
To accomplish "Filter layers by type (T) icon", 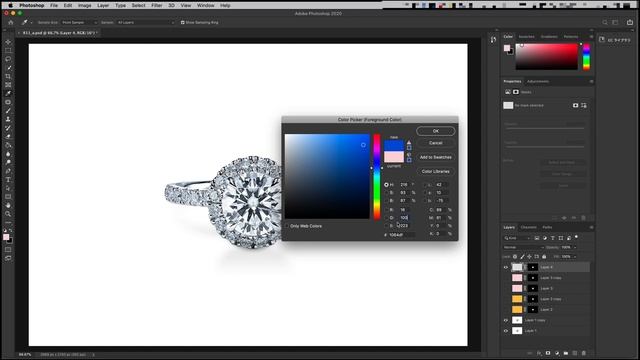I will tap(553, 238).
